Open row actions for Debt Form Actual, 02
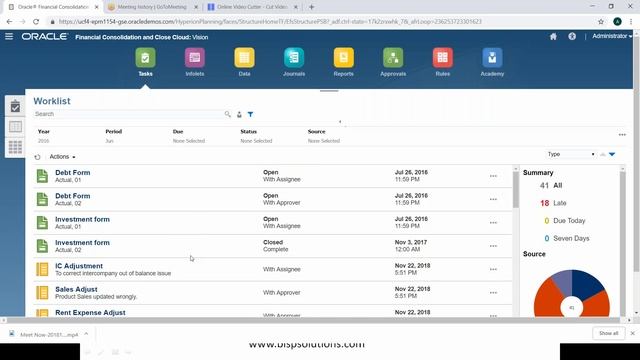640x360 pixels. point(493,200)
